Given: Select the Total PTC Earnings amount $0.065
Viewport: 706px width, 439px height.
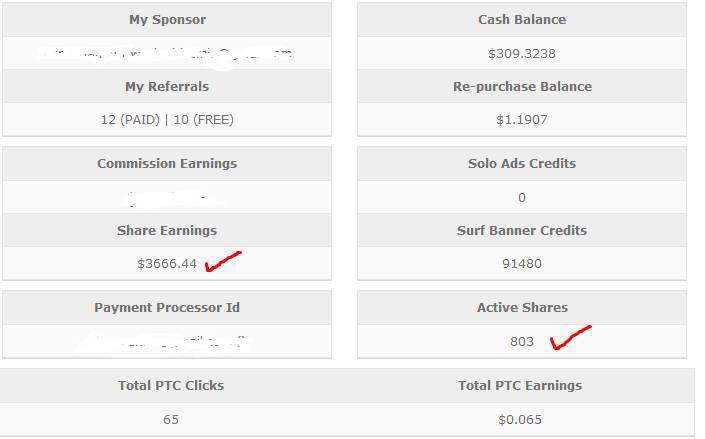Looking at the screenshot, I should 520,420.
